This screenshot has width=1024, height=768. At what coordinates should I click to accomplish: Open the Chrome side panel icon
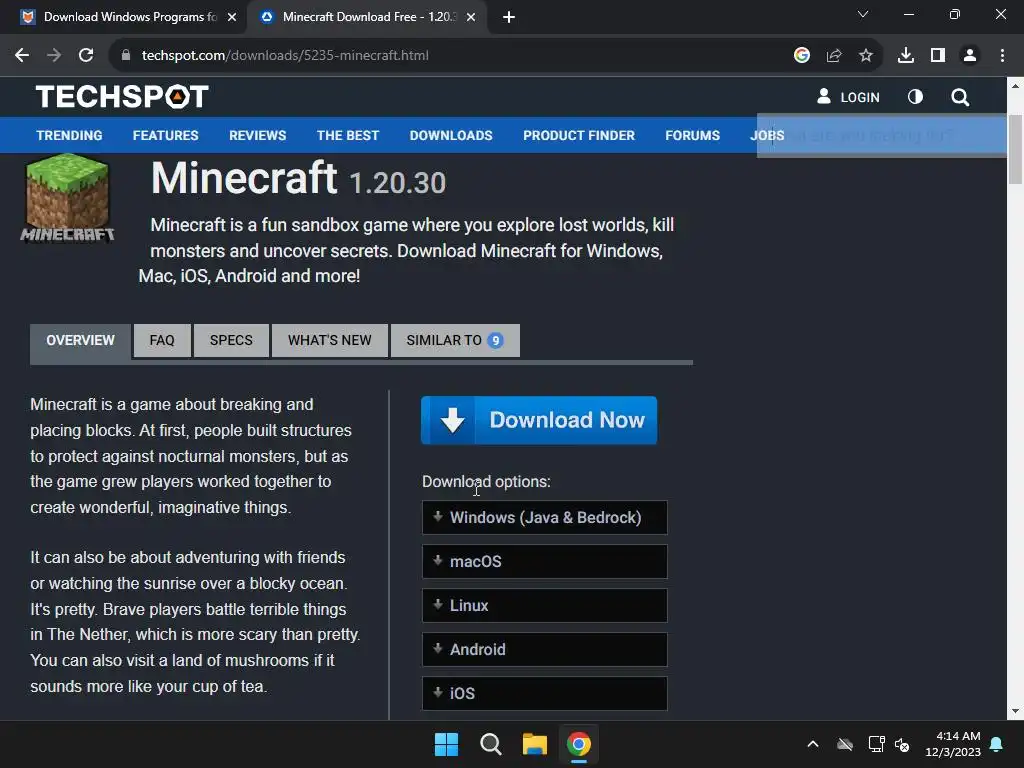937,55
